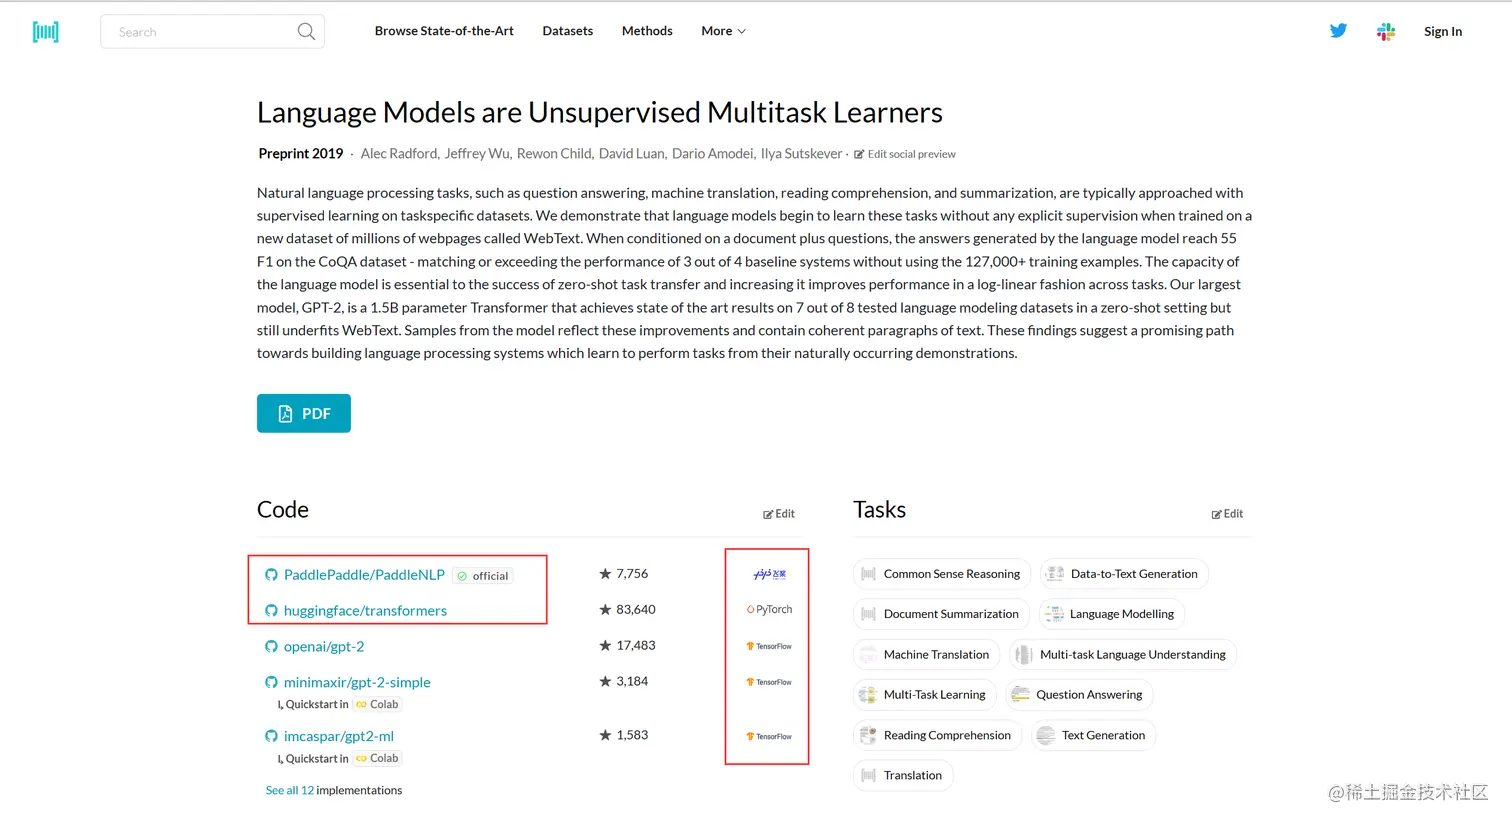Click Multi-Task Learning task icon
The width and height of the screenshot is (1512, 826).
click(x=868, y=695)
